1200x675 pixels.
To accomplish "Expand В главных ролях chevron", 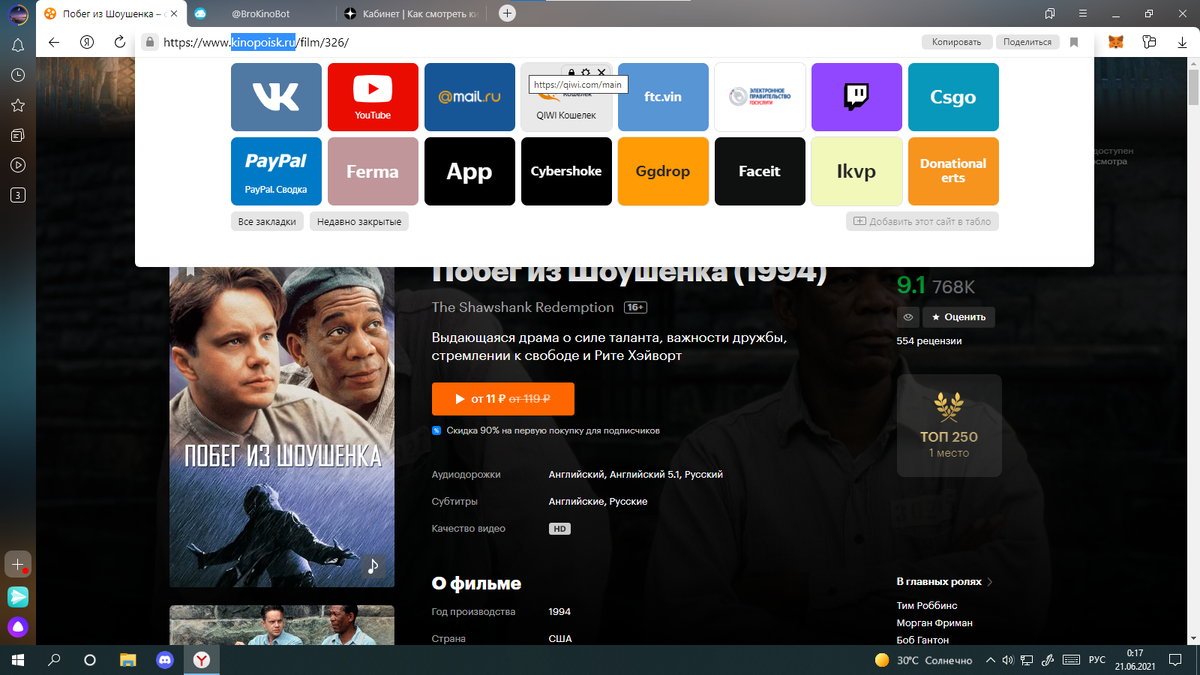I will [990, 581].
